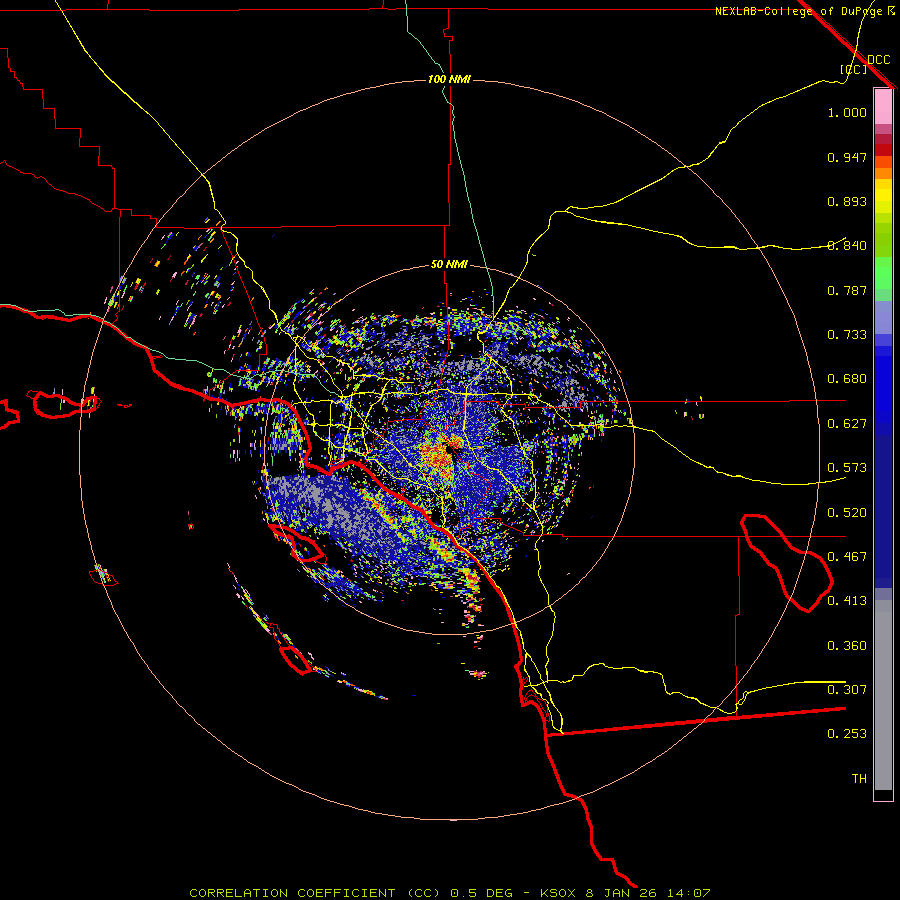The height and width of the screenshot is (900, 900).
Task: Click the 0.627 scale value
Action: [847, 424]
